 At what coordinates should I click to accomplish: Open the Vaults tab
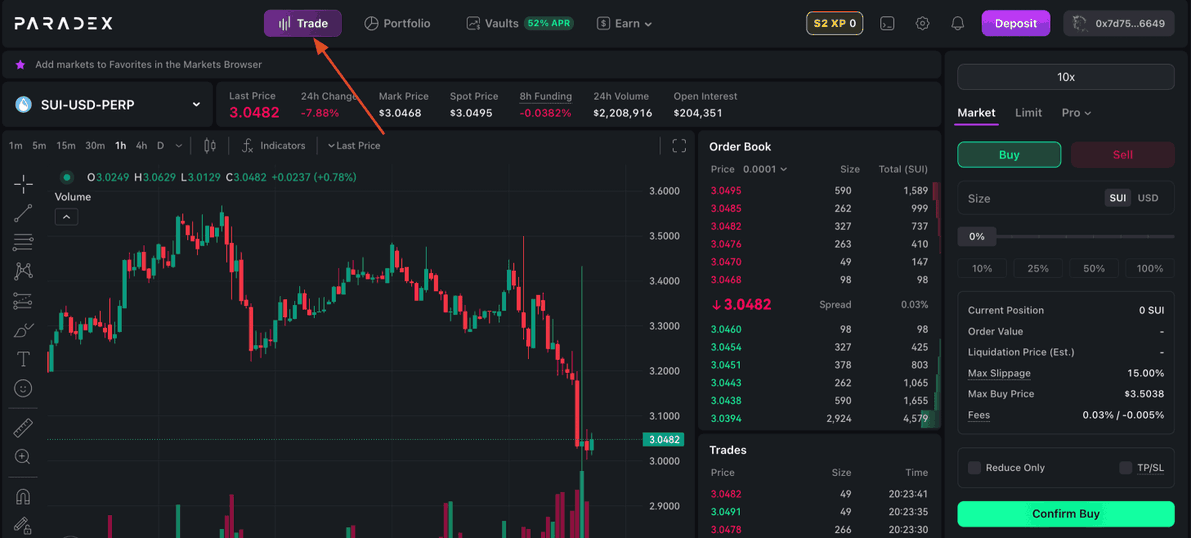point(519,23)
